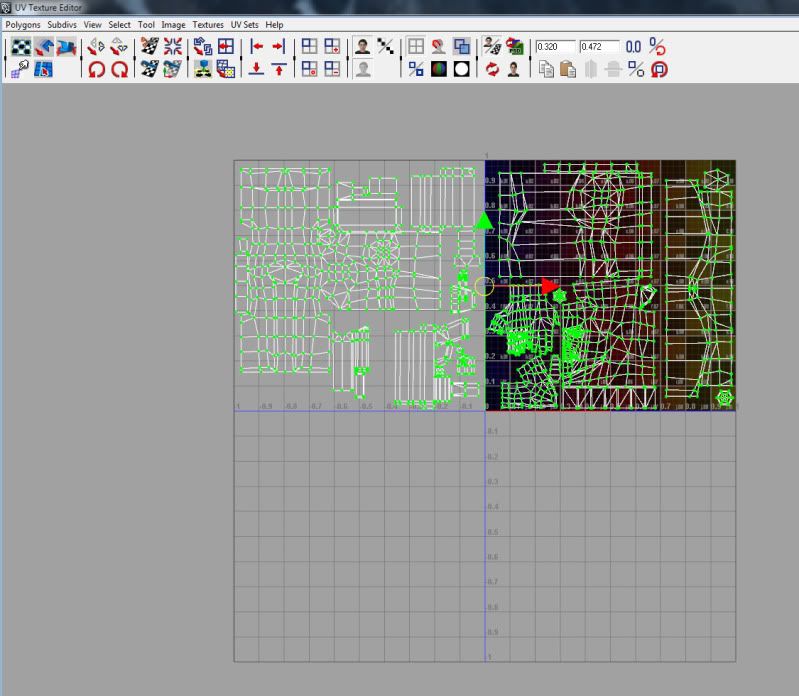The image size is (799, 696).
Task: Split selected UVs with inward arrows icon
Action: coord(173,47)
